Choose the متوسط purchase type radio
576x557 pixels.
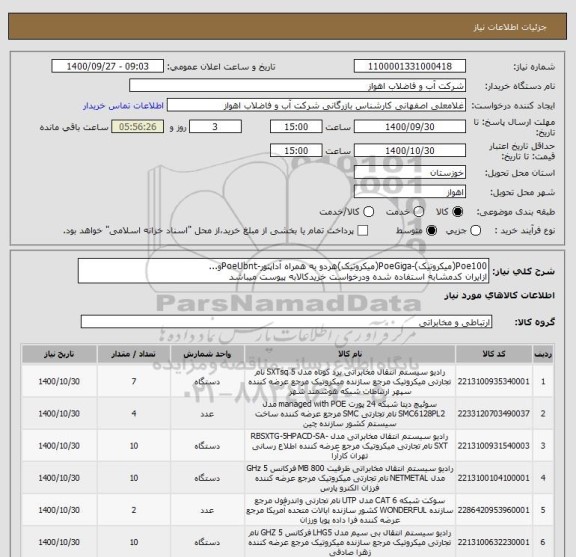[x=431, y=231]
